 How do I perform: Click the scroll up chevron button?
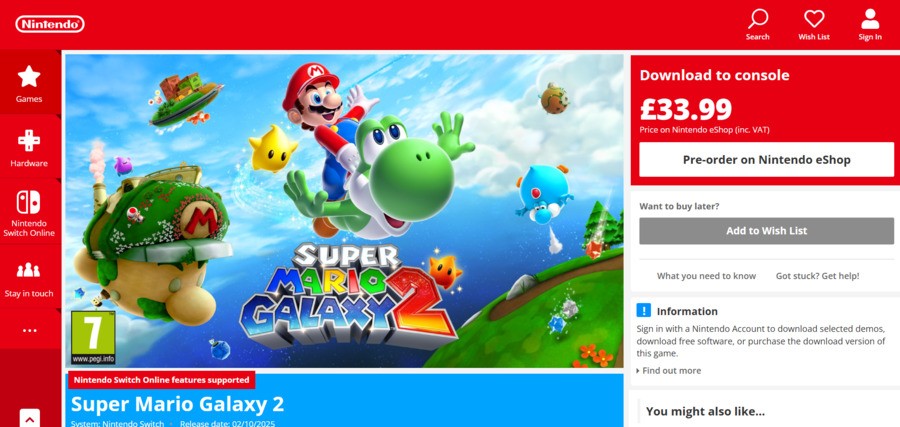[29, 418]
